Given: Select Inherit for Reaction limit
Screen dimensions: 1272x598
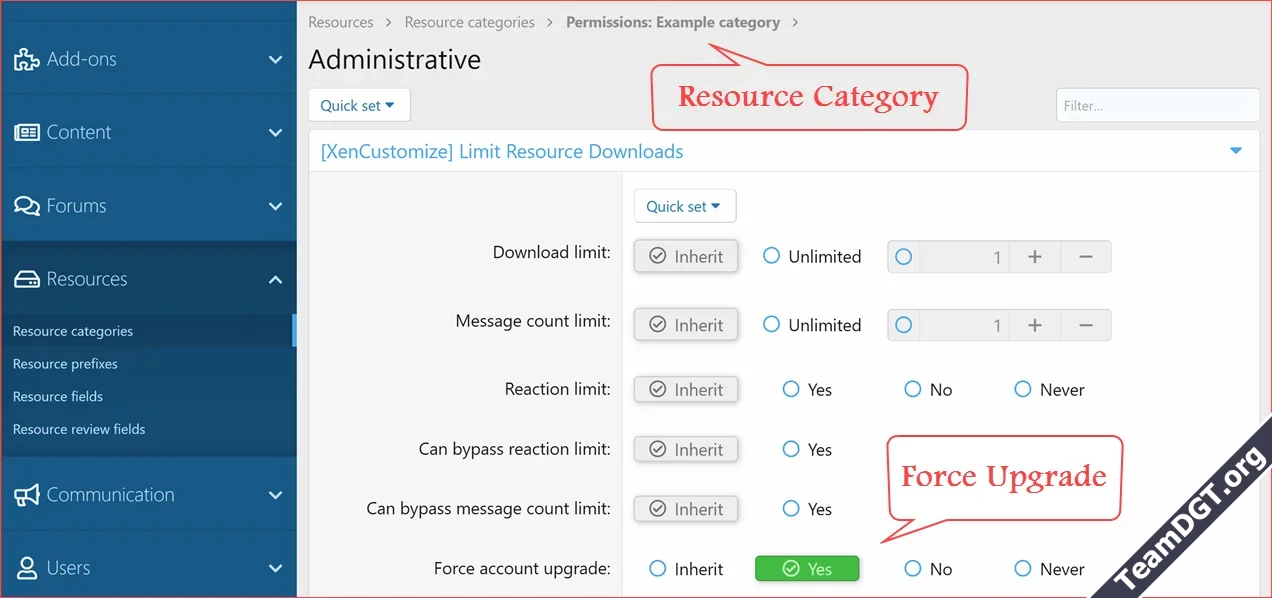Looking at the screenshot, I should (x=686, y=390).
